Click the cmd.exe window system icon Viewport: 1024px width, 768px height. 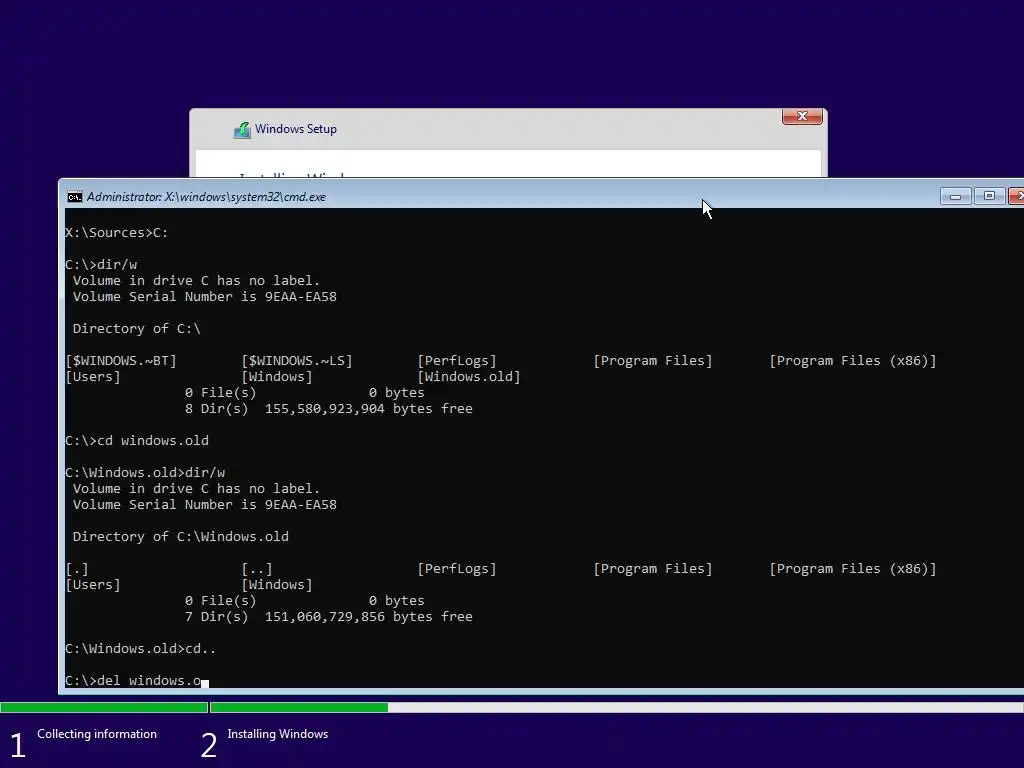75,197
